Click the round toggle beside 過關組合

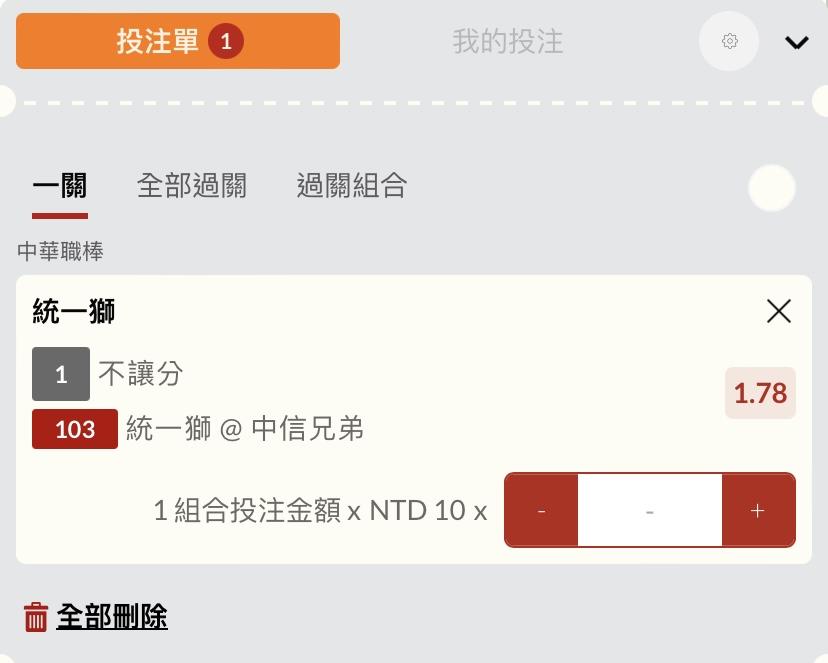point(771,188)
